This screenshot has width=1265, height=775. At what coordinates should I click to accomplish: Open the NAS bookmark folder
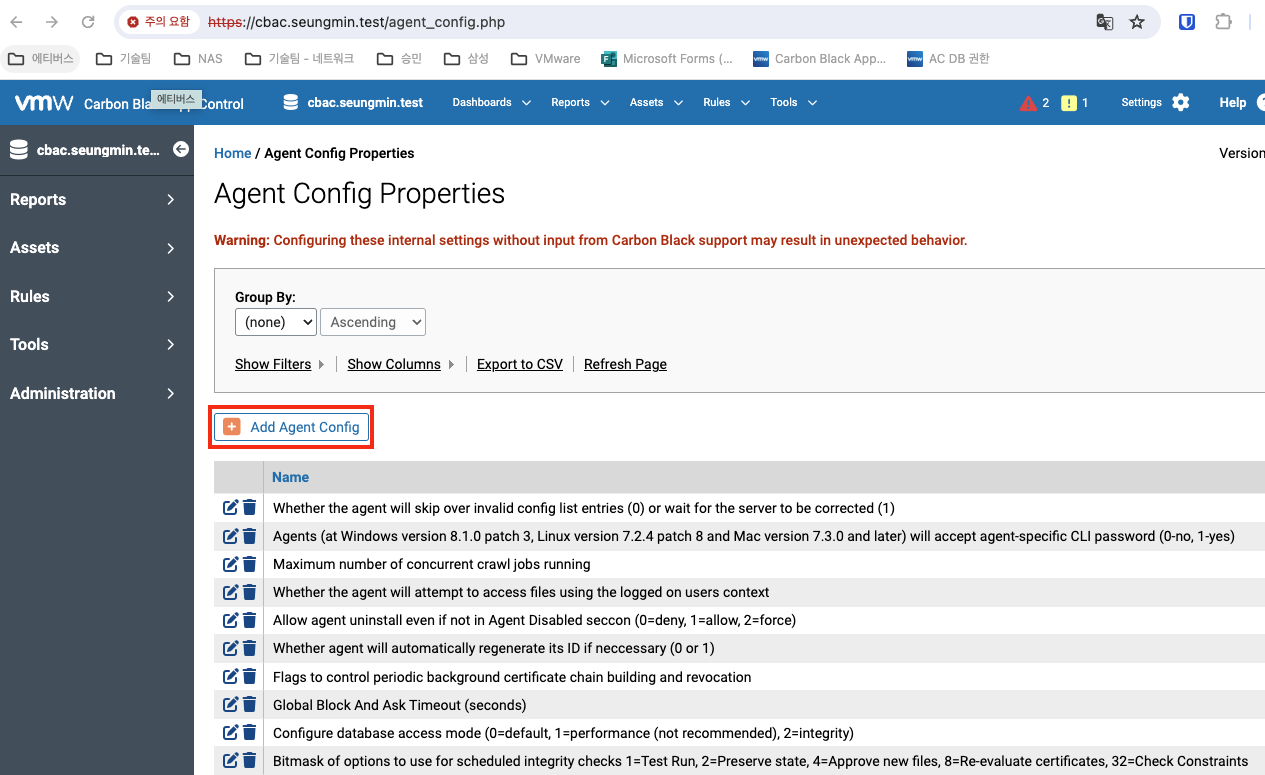pyautogui.click(x=198, y=59)
